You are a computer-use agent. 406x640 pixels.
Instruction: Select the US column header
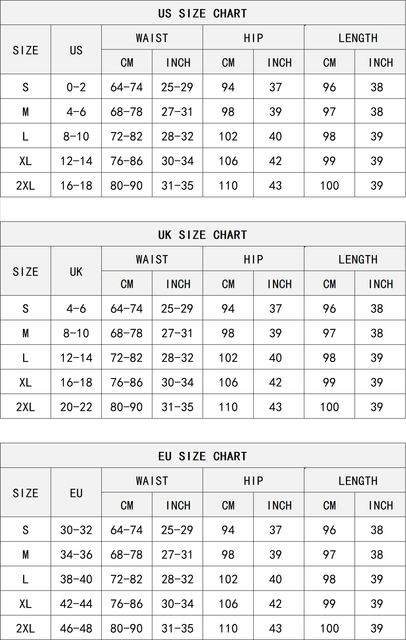click(76, 50)
